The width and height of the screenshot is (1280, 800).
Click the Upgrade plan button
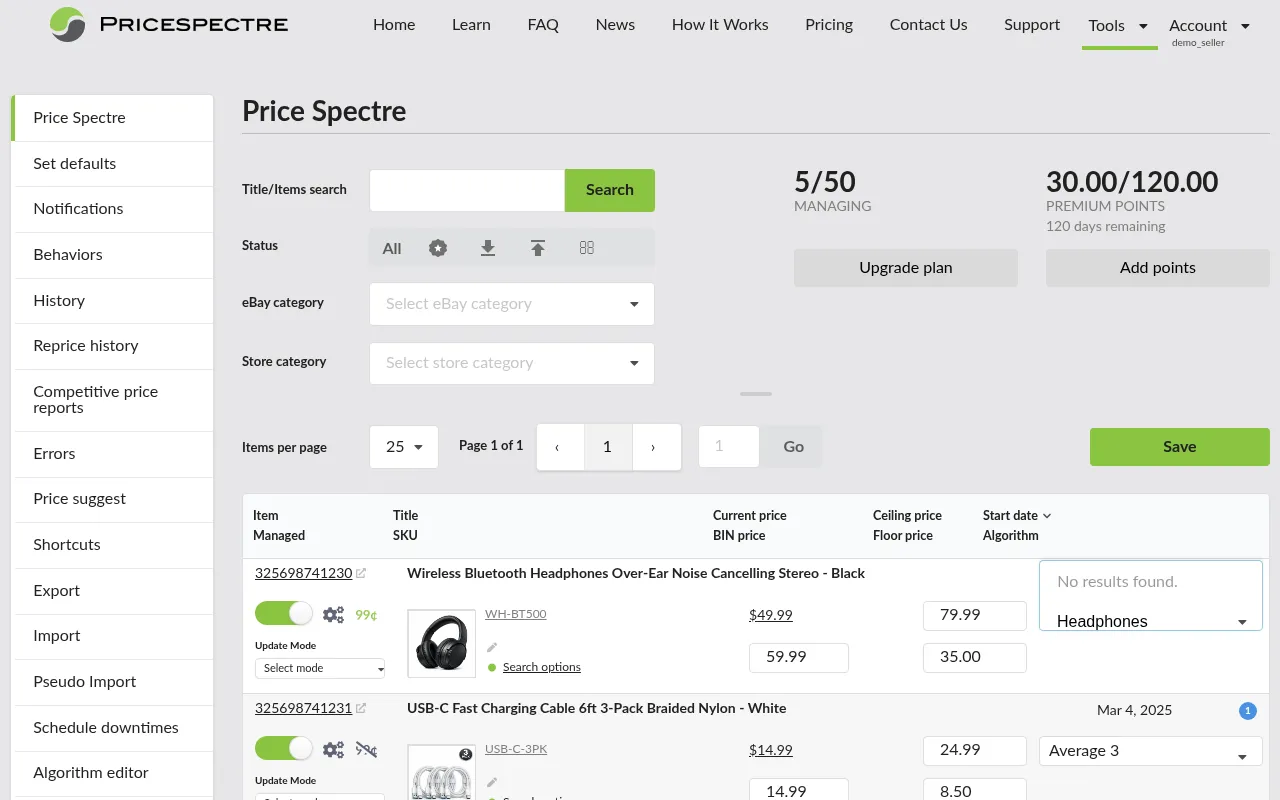pyautogui.click(x=905, y=267)
